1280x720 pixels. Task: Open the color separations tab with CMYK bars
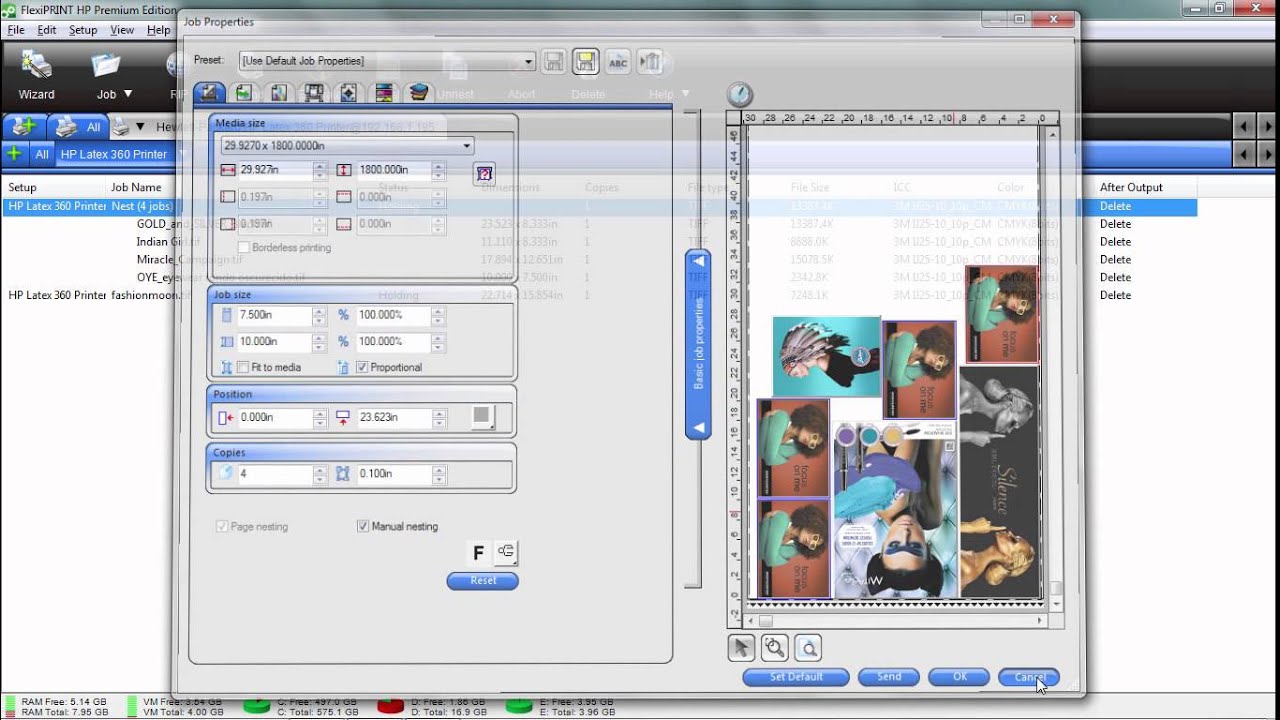pyautogui.click(x=383, y=93)
